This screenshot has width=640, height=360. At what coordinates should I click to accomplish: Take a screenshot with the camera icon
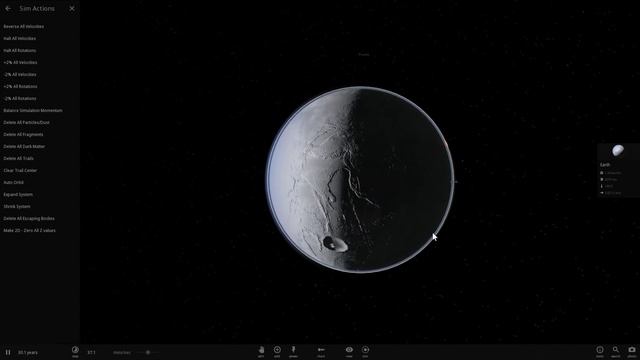point(631,351)
